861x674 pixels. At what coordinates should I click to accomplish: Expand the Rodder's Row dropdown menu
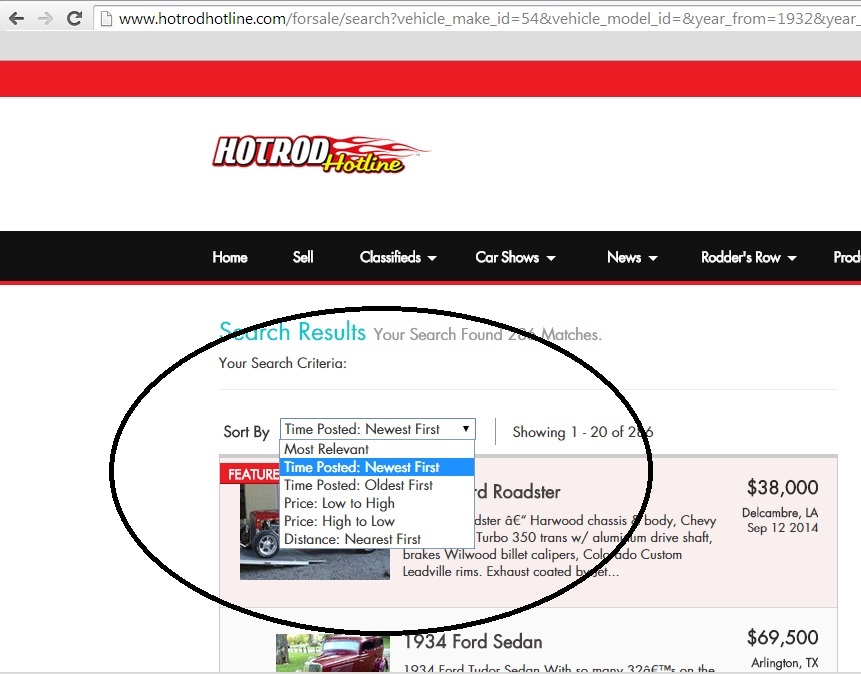748,257
